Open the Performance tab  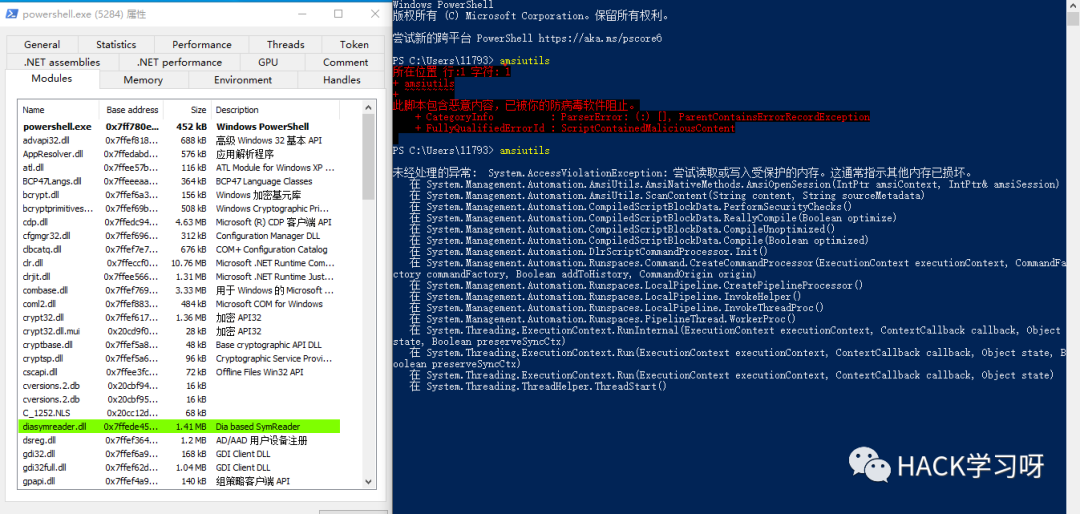pos(202,44)
